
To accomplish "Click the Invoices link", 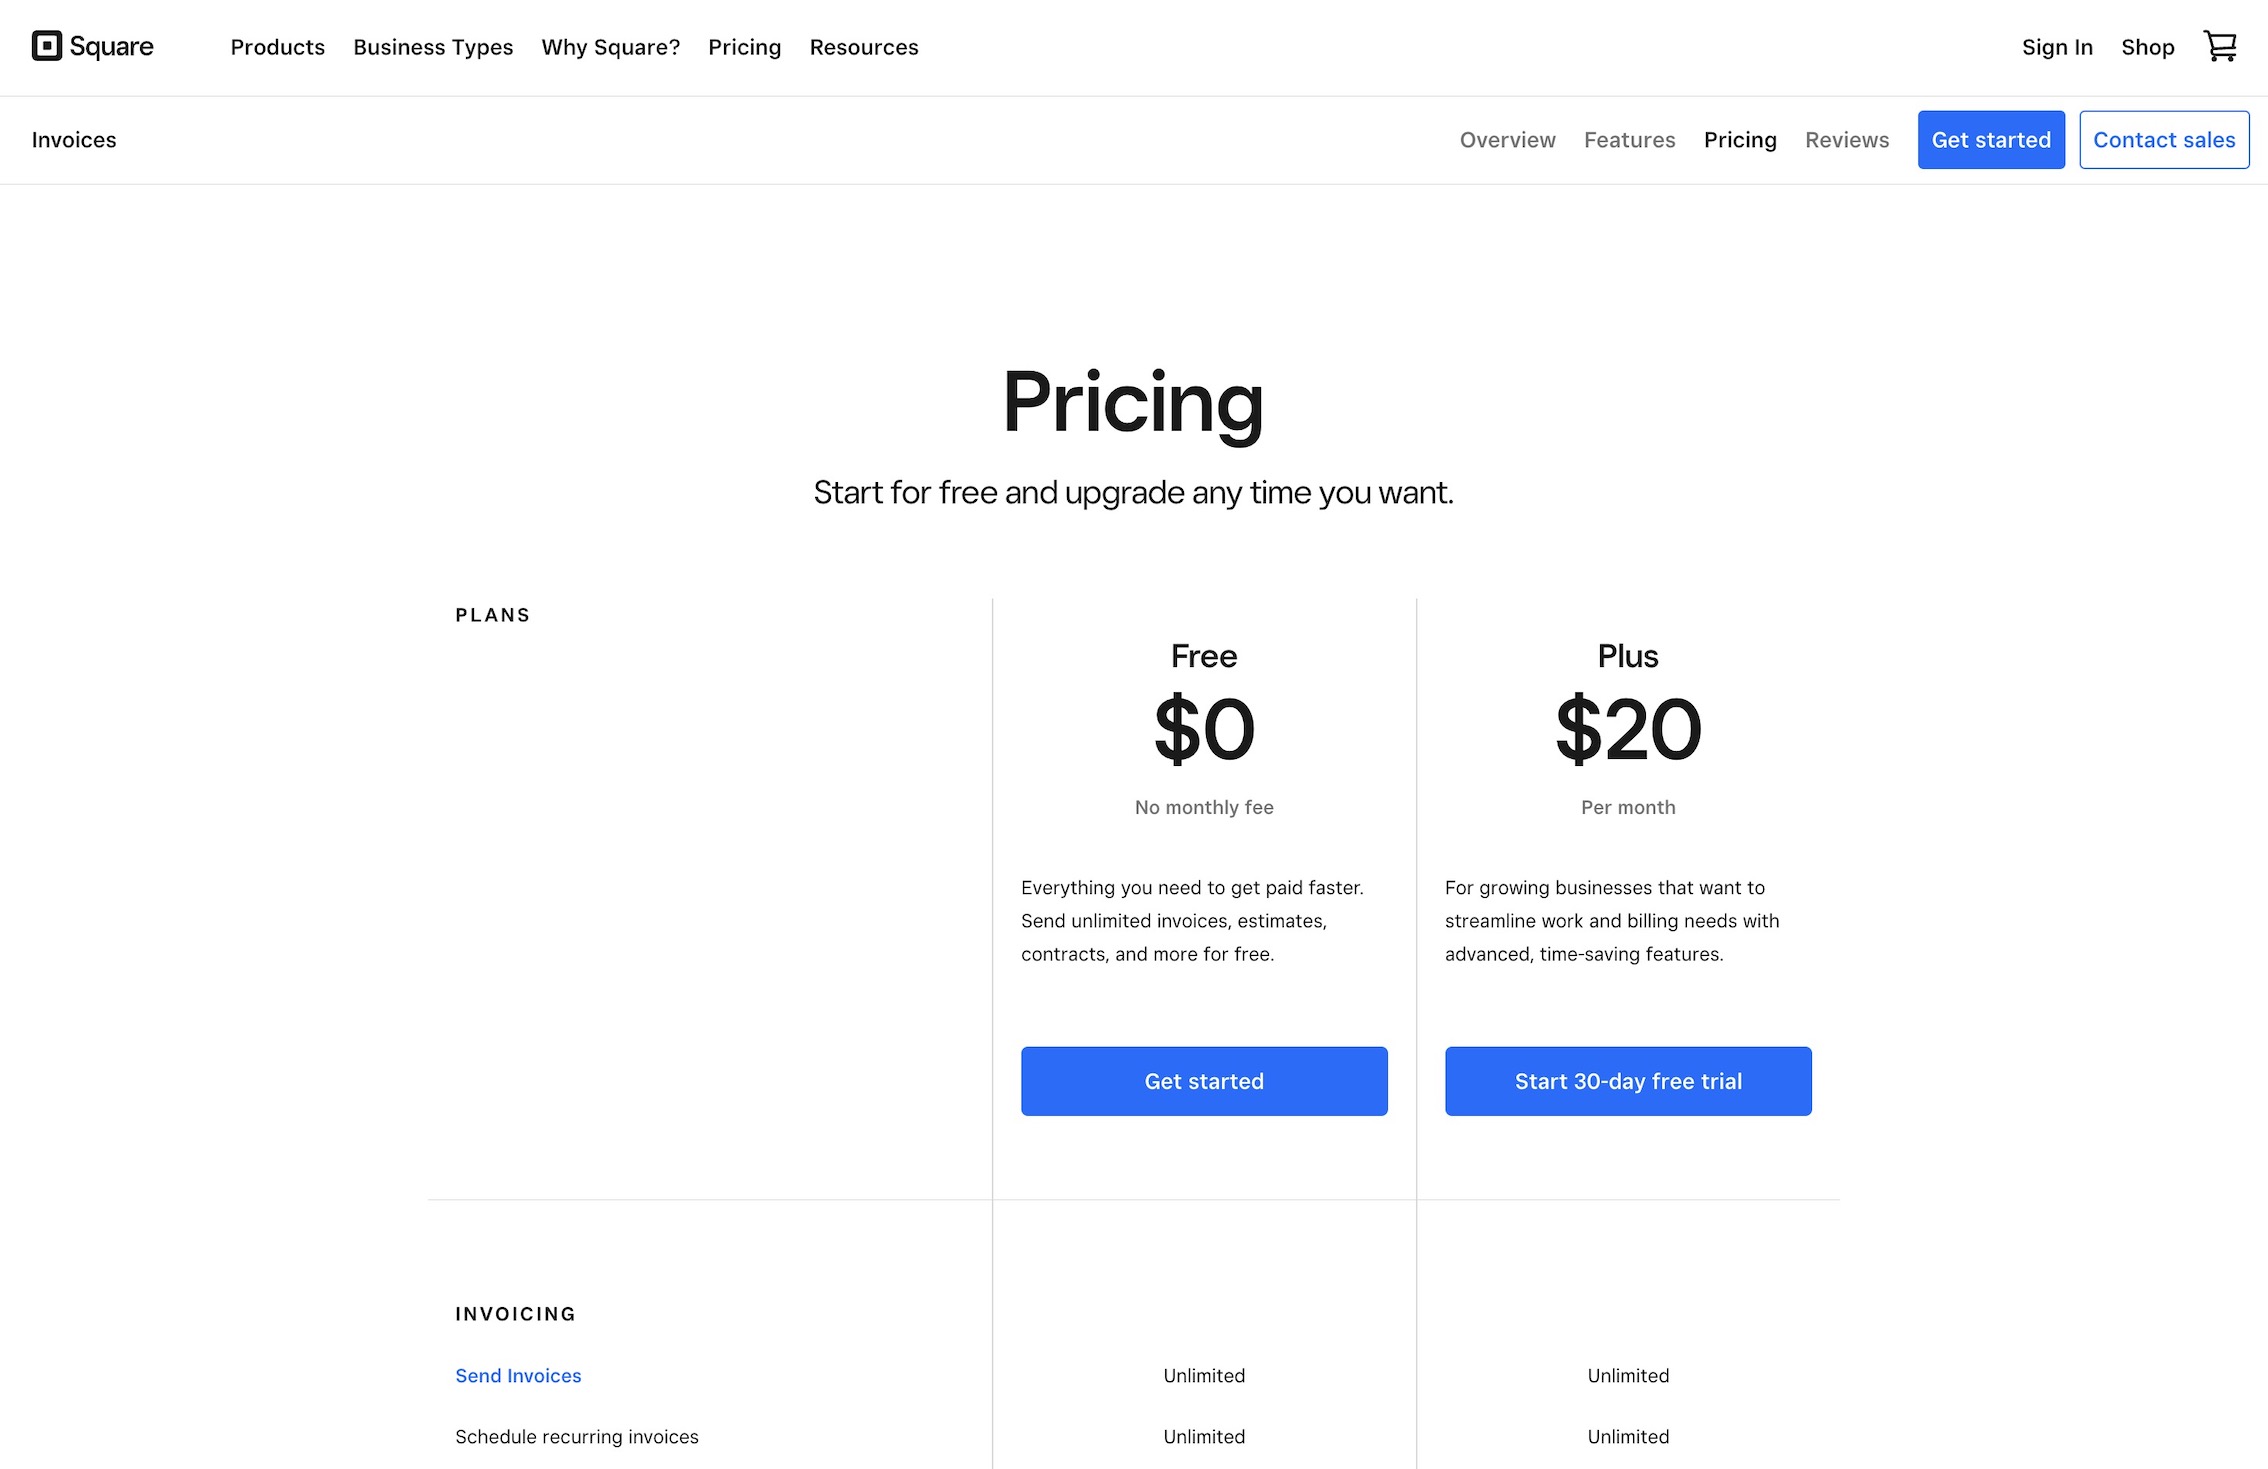I will [73, 140].
